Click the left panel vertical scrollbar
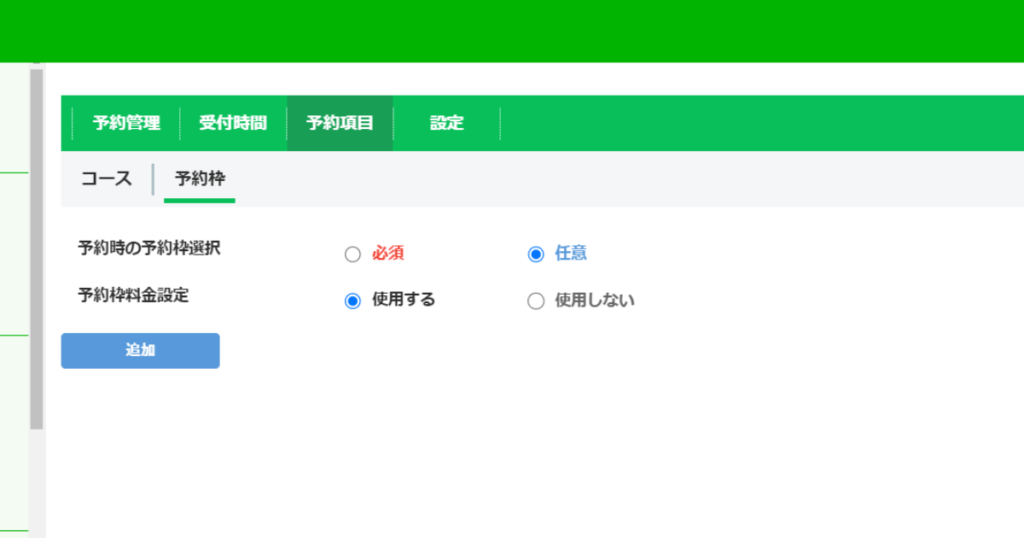Viewport: 1024px width, 538px height. click(37, 248)
